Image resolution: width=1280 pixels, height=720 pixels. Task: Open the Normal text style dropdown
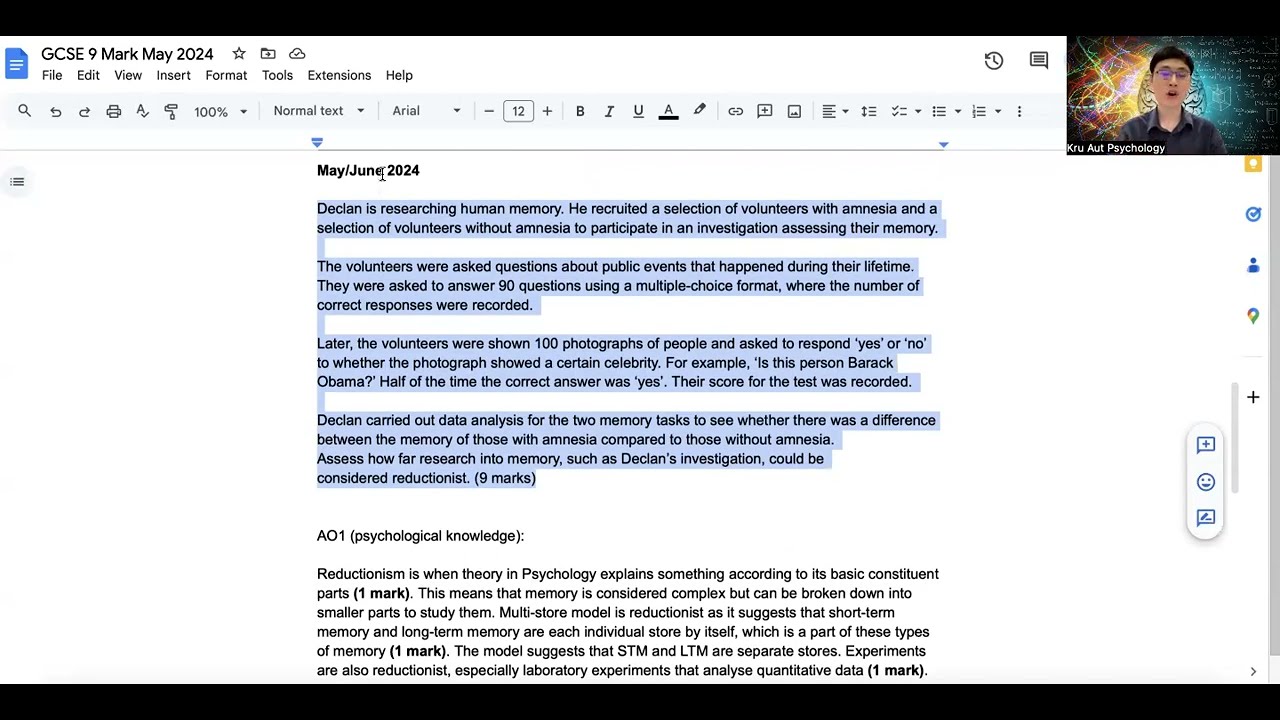pyautogui.click(x=319, y=111)
